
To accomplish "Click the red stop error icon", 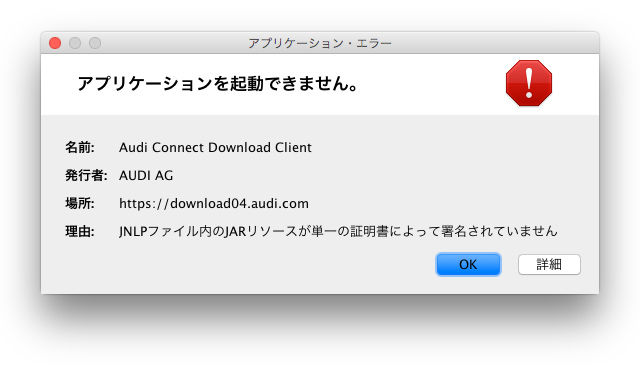I will pos(529,83).
